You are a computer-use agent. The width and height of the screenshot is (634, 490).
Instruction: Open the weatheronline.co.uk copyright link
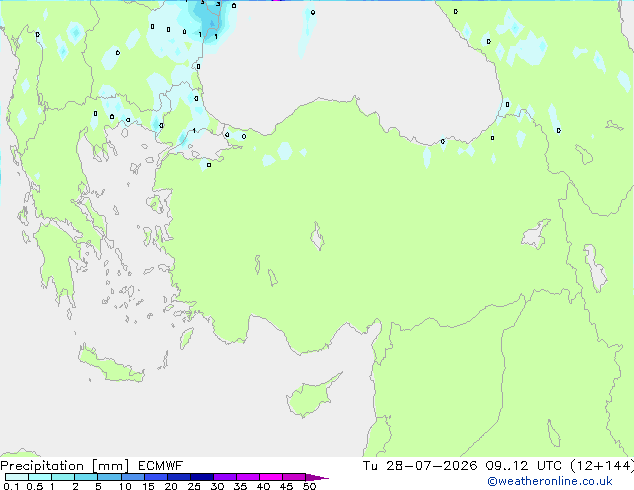point(550,481)
